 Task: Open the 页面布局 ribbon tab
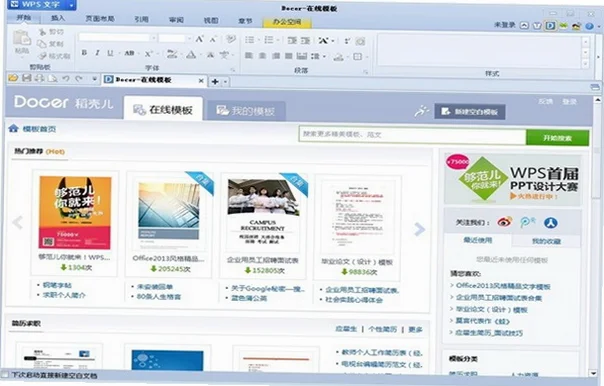[100, 18]
